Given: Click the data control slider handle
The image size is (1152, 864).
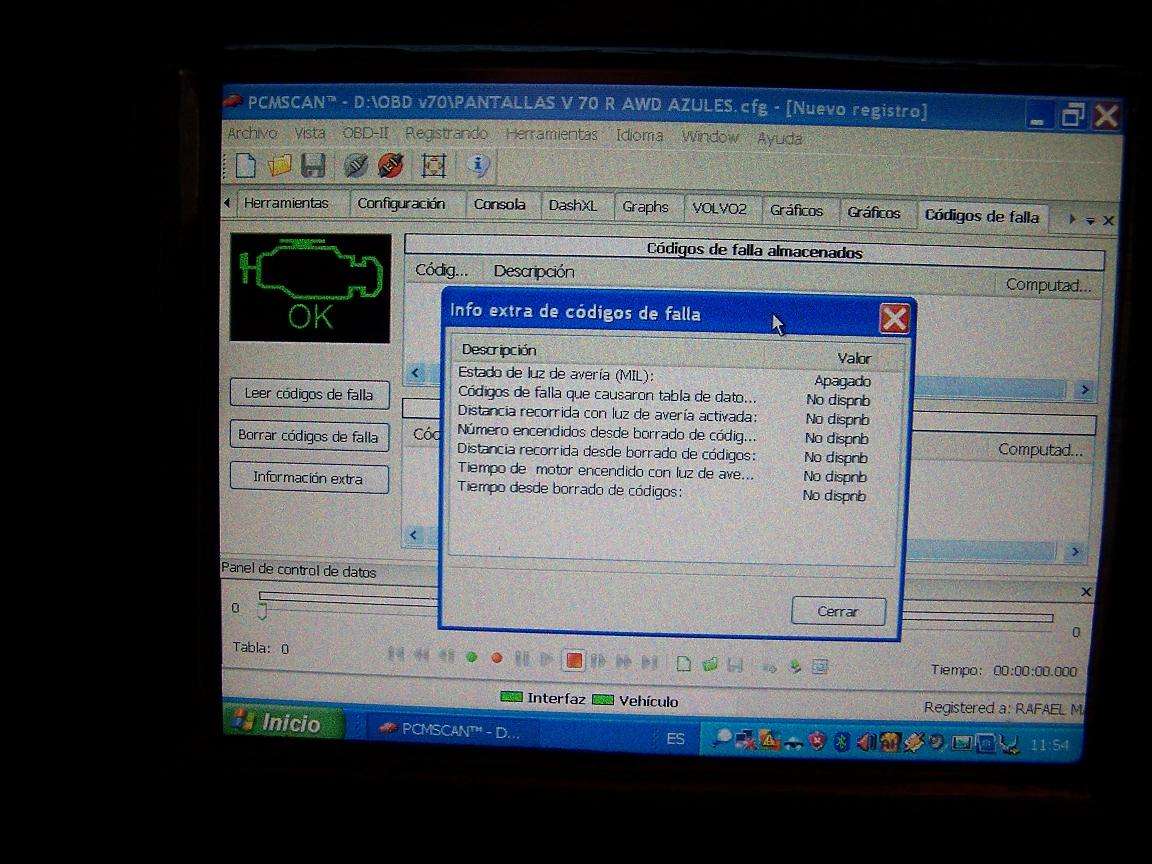Looking at the screenshot, I should click(x=262, y=610).
